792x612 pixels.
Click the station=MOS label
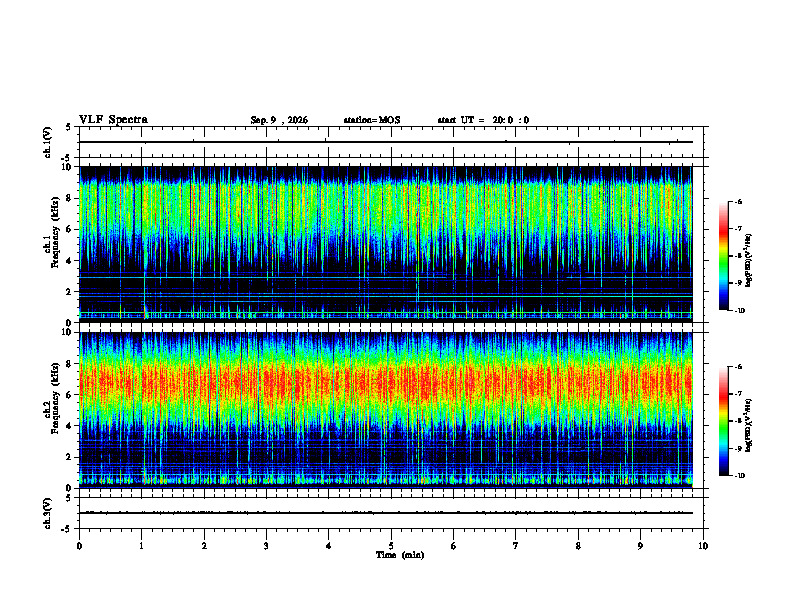372,120
